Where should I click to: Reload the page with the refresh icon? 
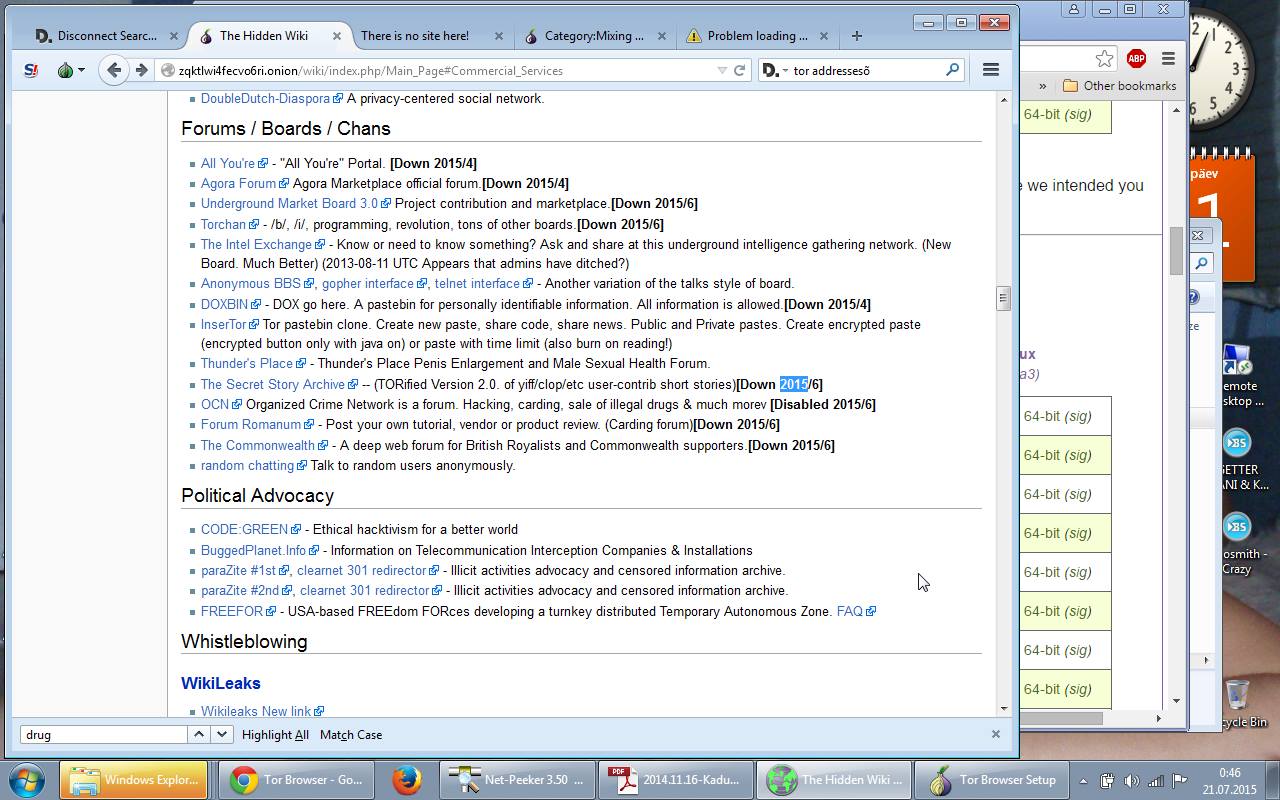tap(740, 70)
